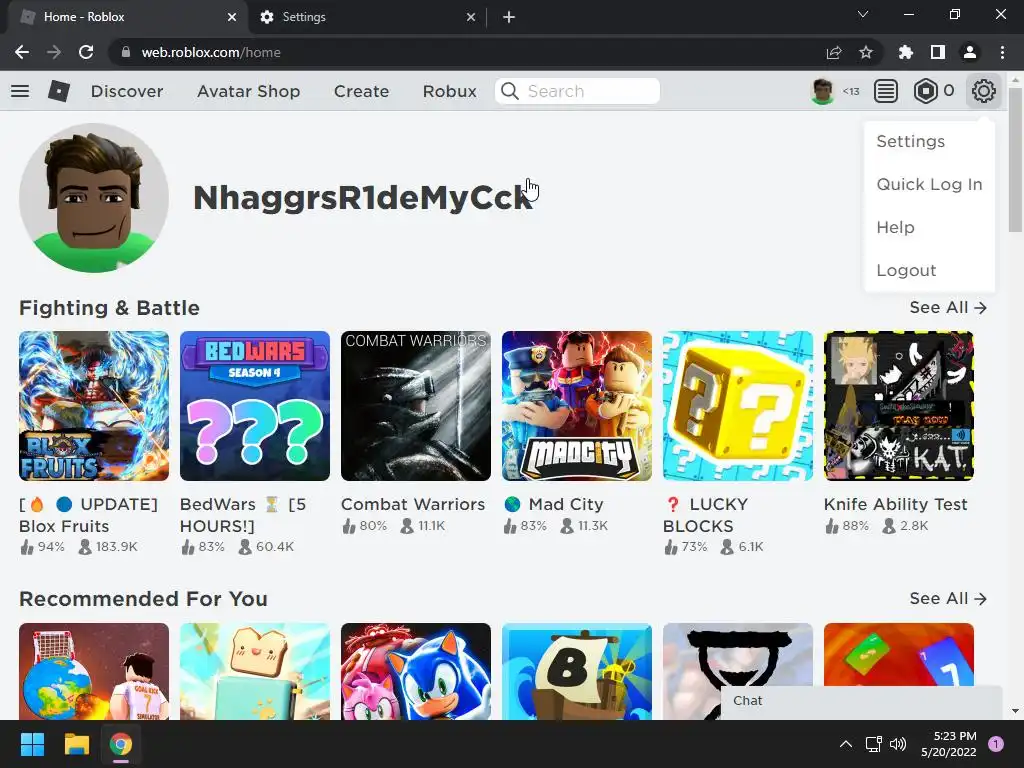Open the clock showing 5:23 PM
The image size is (1024, 768).
(x=949, y=744)
